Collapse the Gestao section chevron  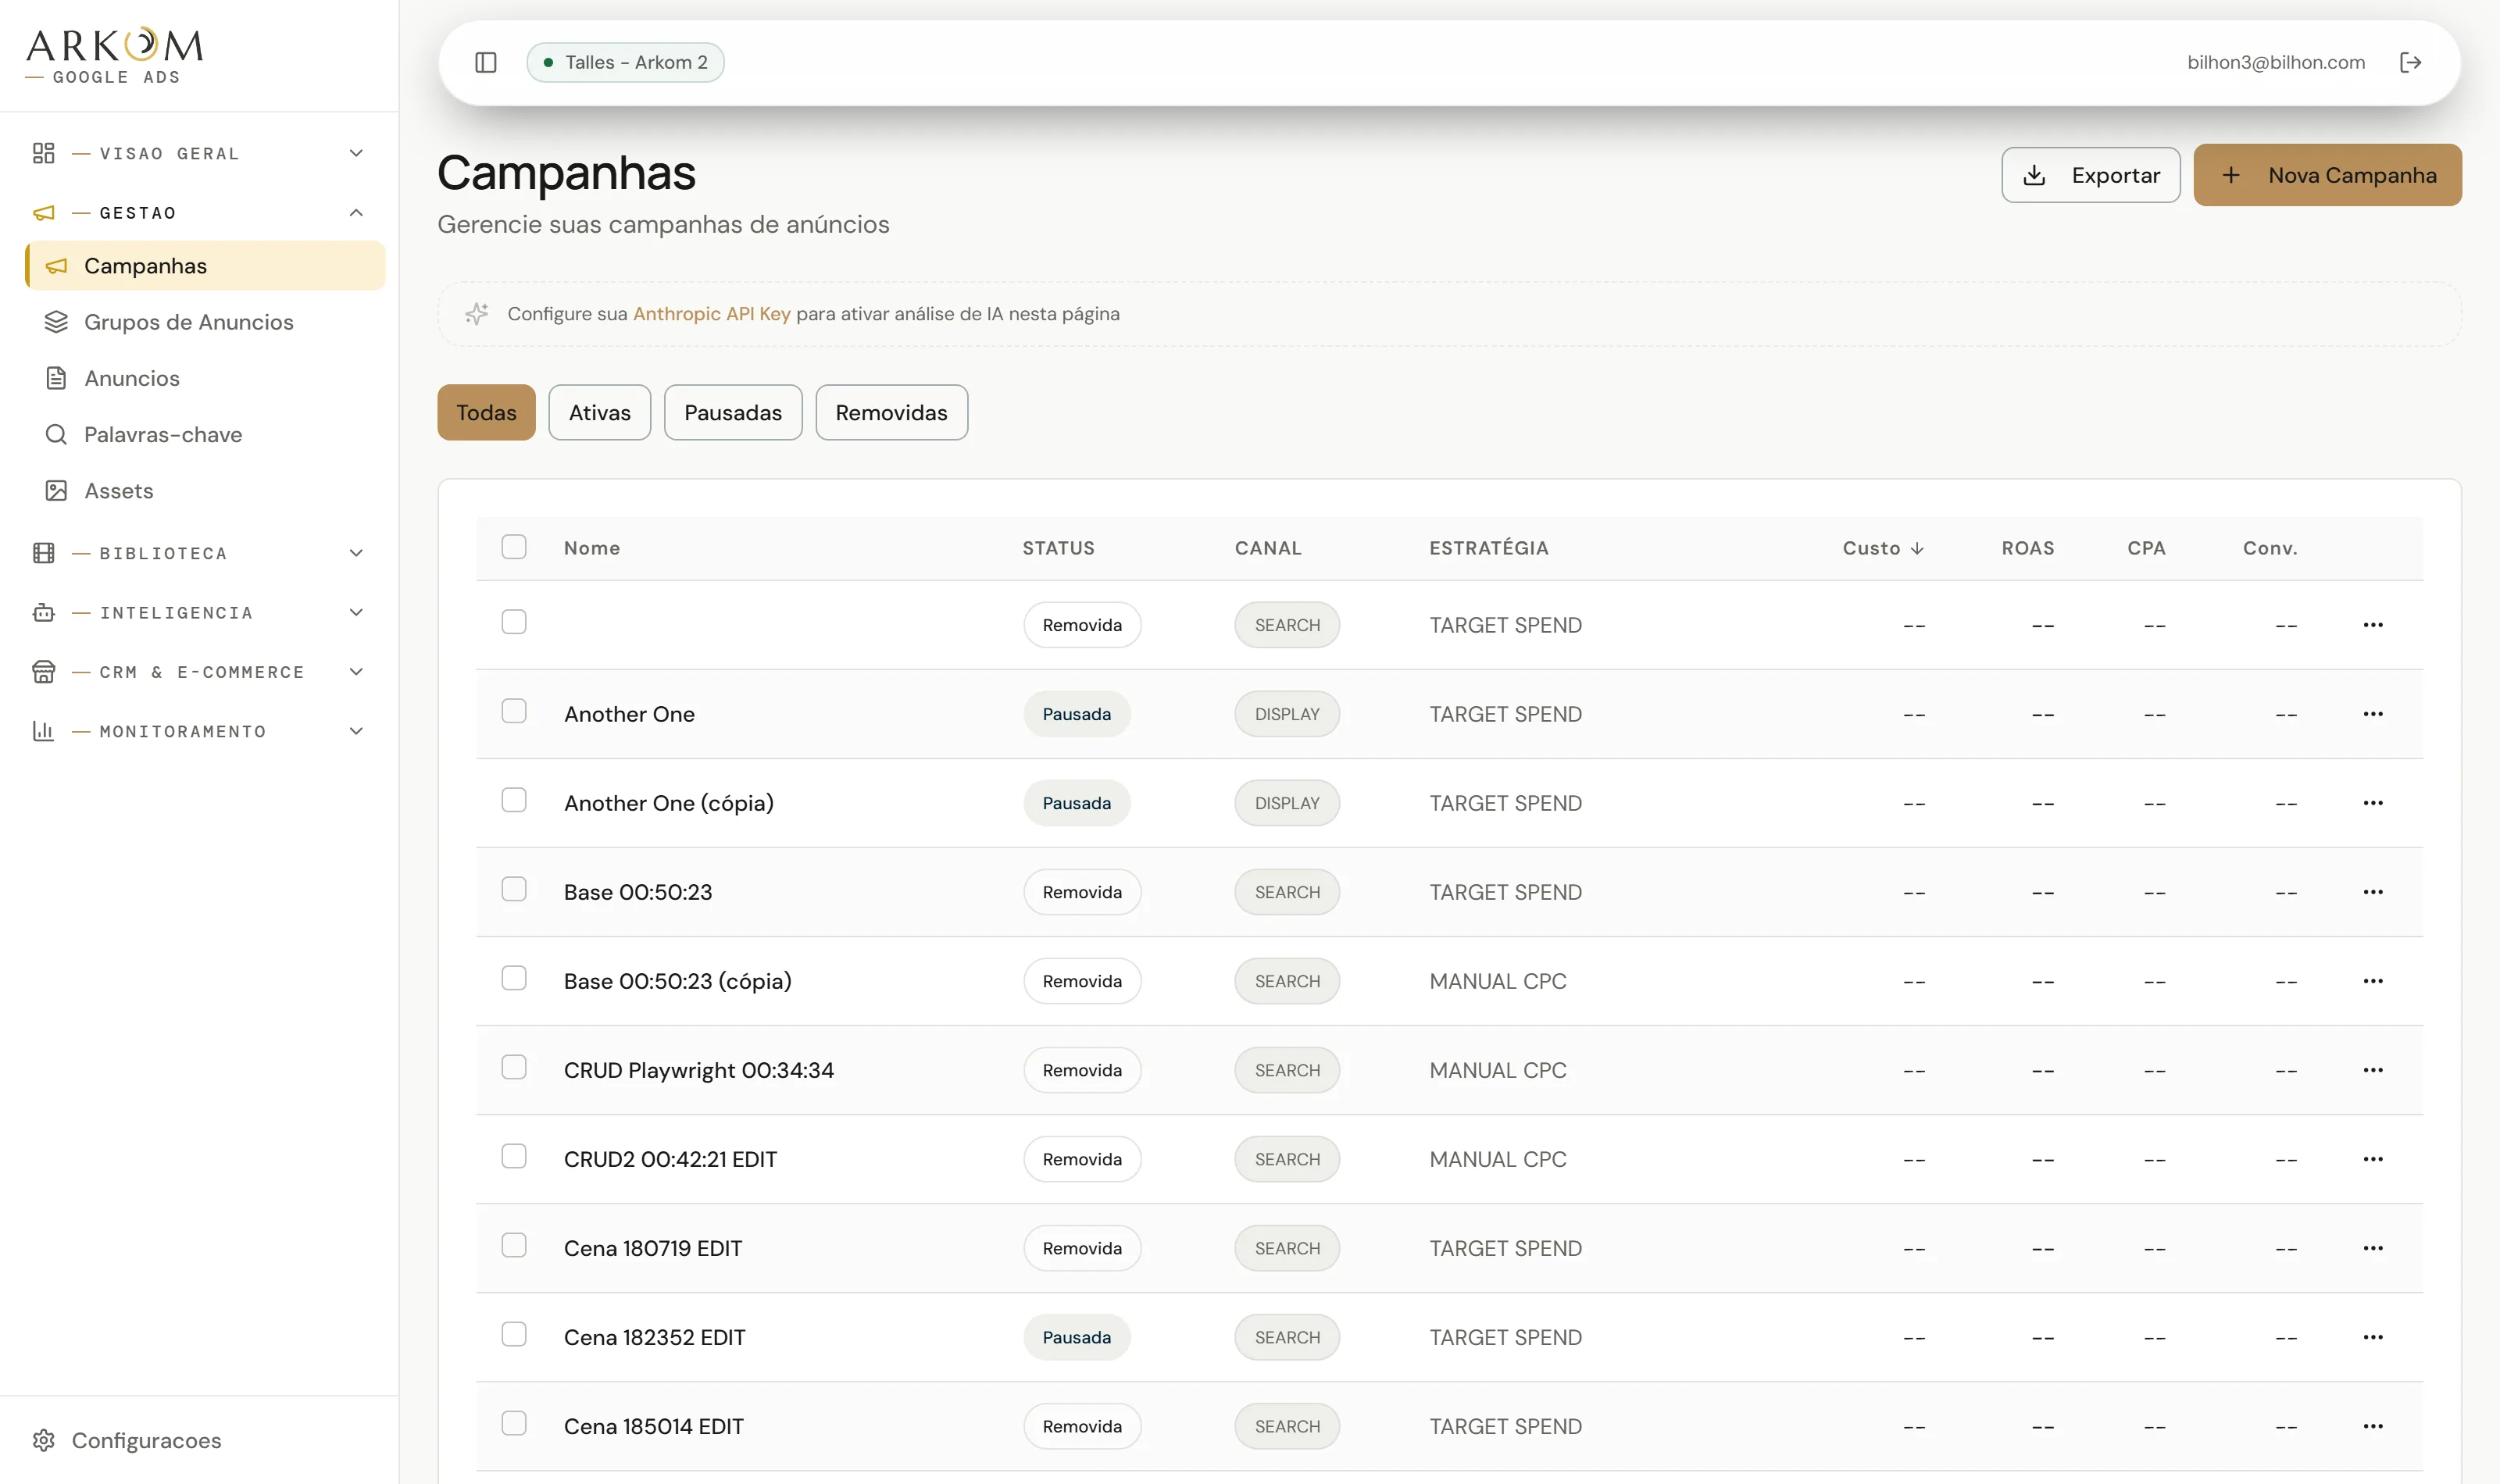tap(356, 213)
